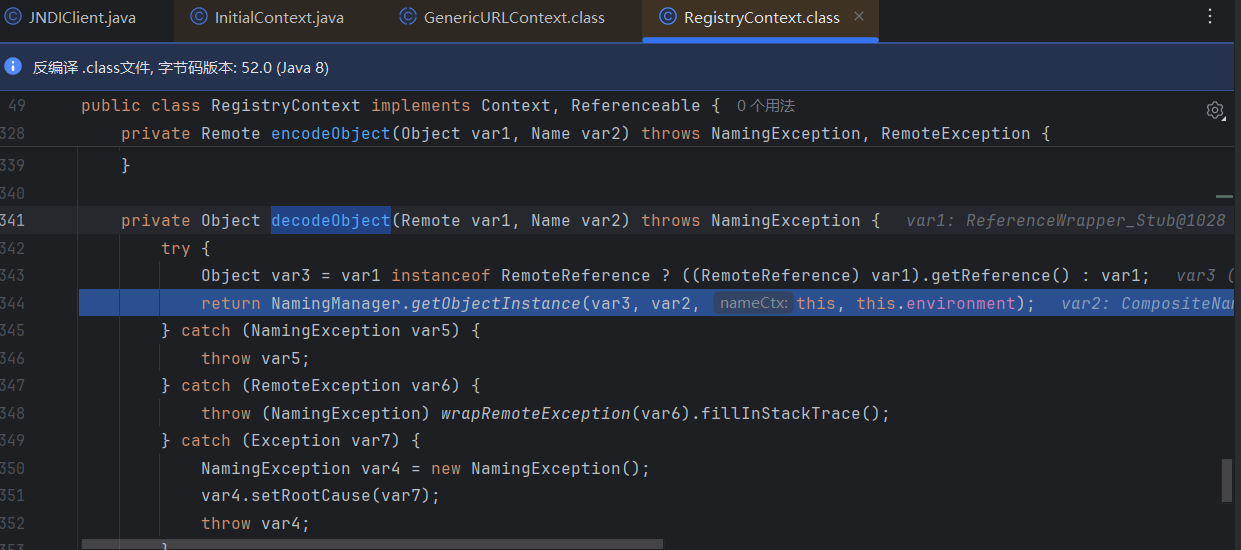Switch to the GenericURLContext.class tab

(x=513, y=18)
